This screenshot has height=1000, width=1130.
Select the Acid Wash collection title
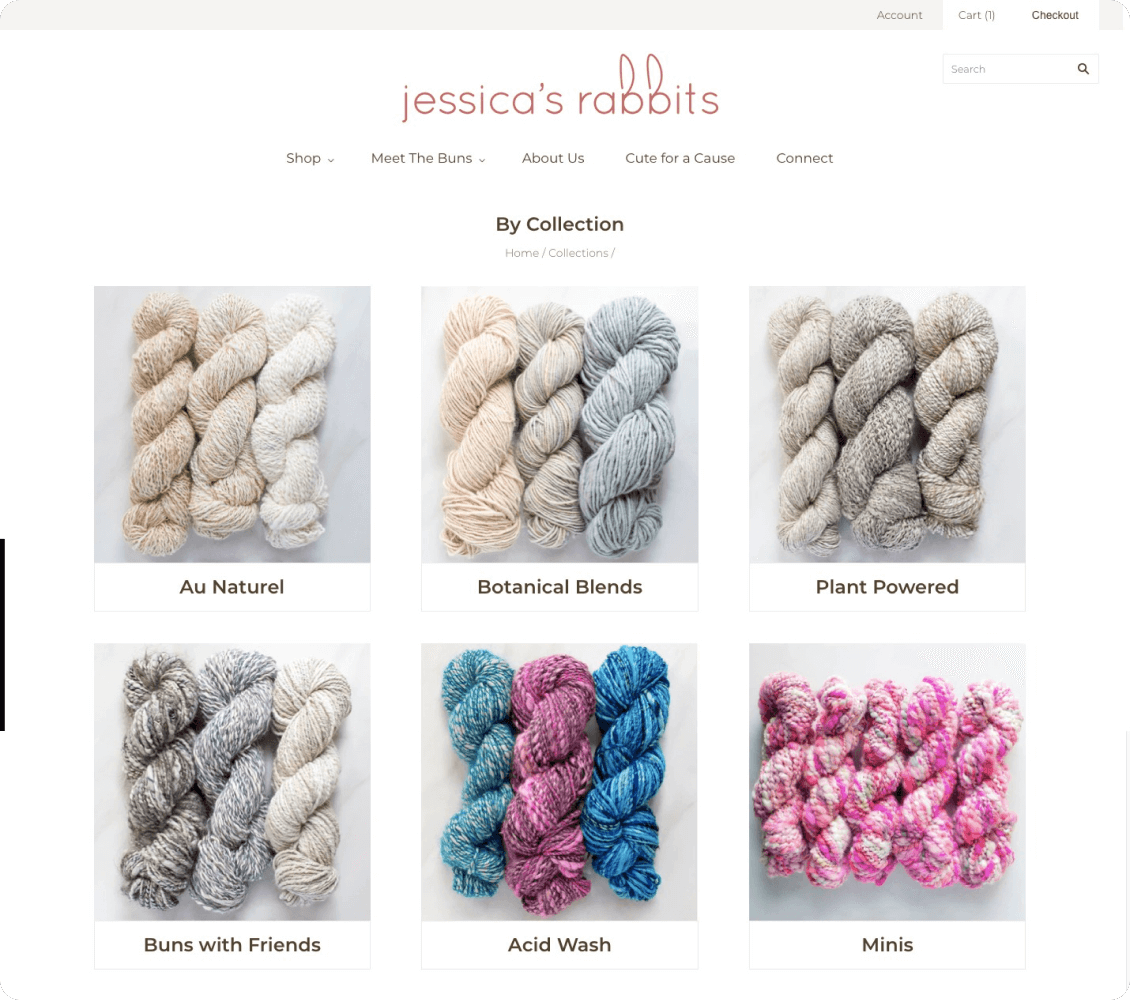tap(559, 945)
